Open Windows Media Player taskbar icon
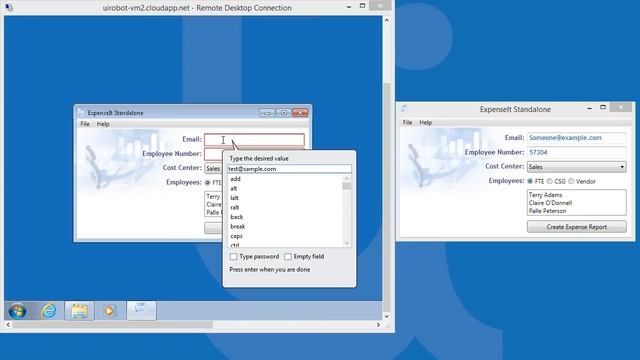This screenshot has width=640, height=360. click(x=109, y=311)
